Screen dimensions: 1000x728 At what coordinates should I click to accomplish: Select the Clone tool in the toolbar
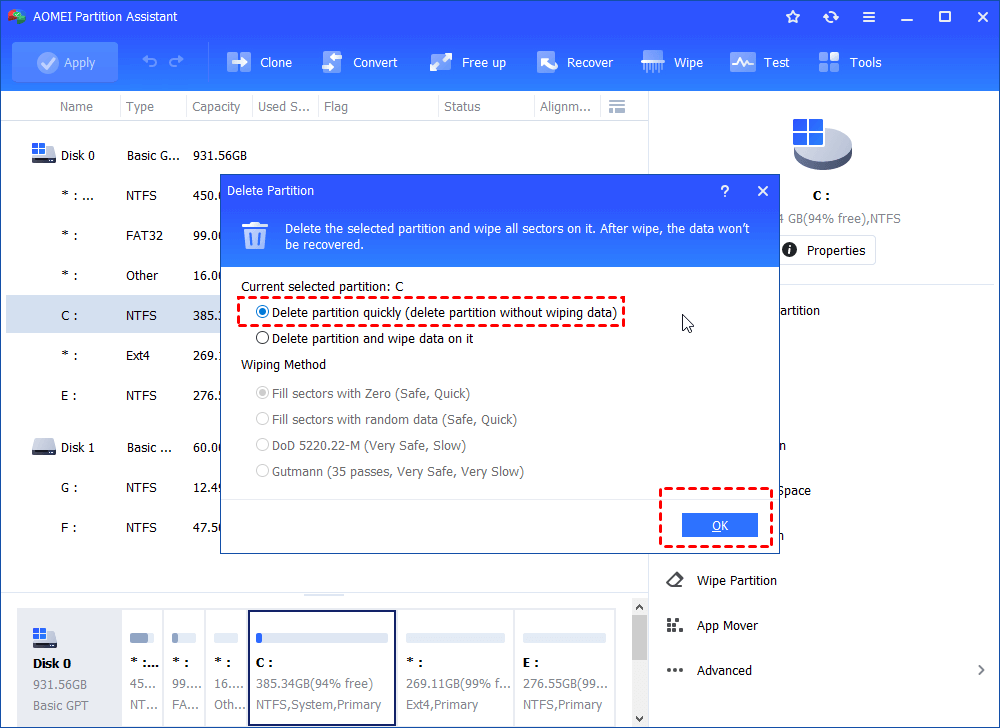pyautogui.click(x=259, y=61)
